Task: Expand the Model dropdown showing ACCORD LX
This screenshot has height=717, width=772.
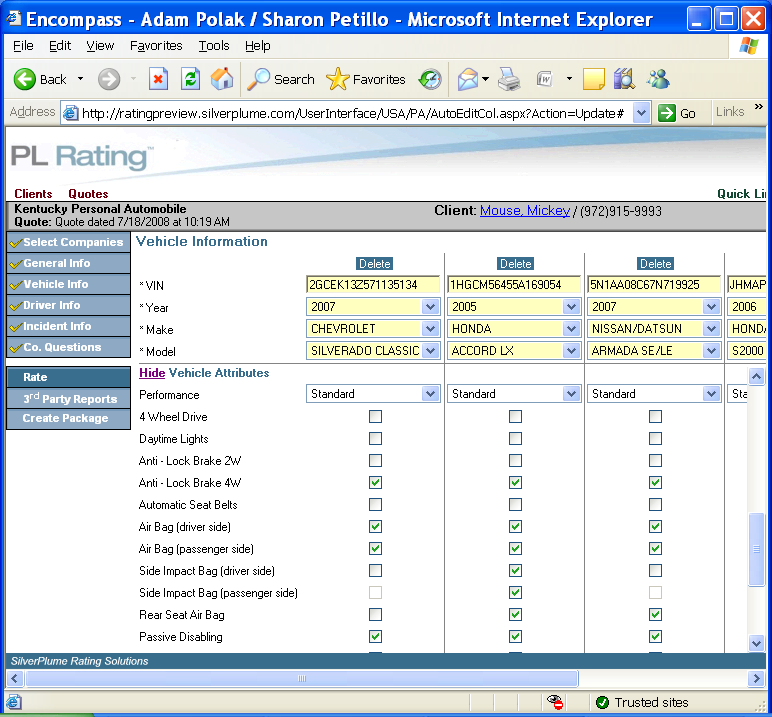Action: tap(571, 351)
